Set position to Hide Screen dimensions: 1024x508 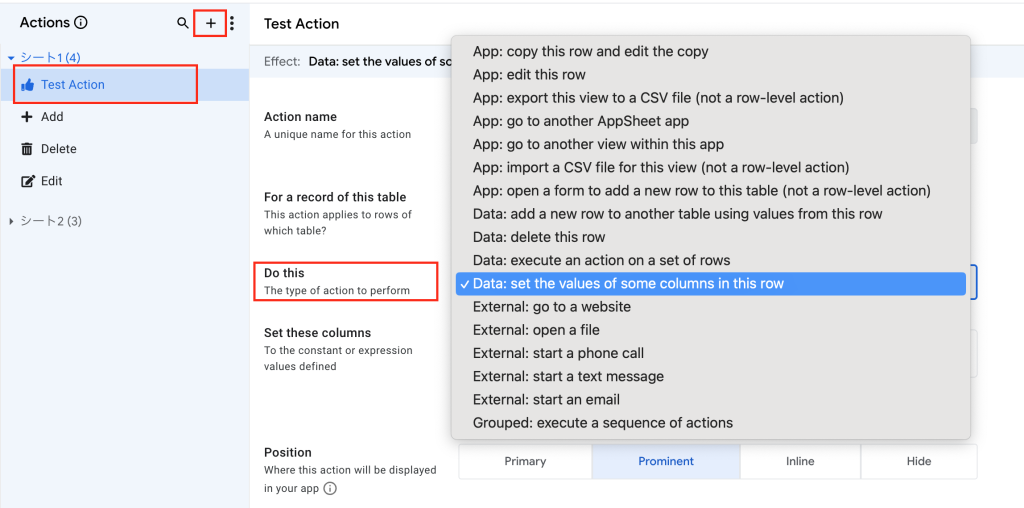click(918, 461)
